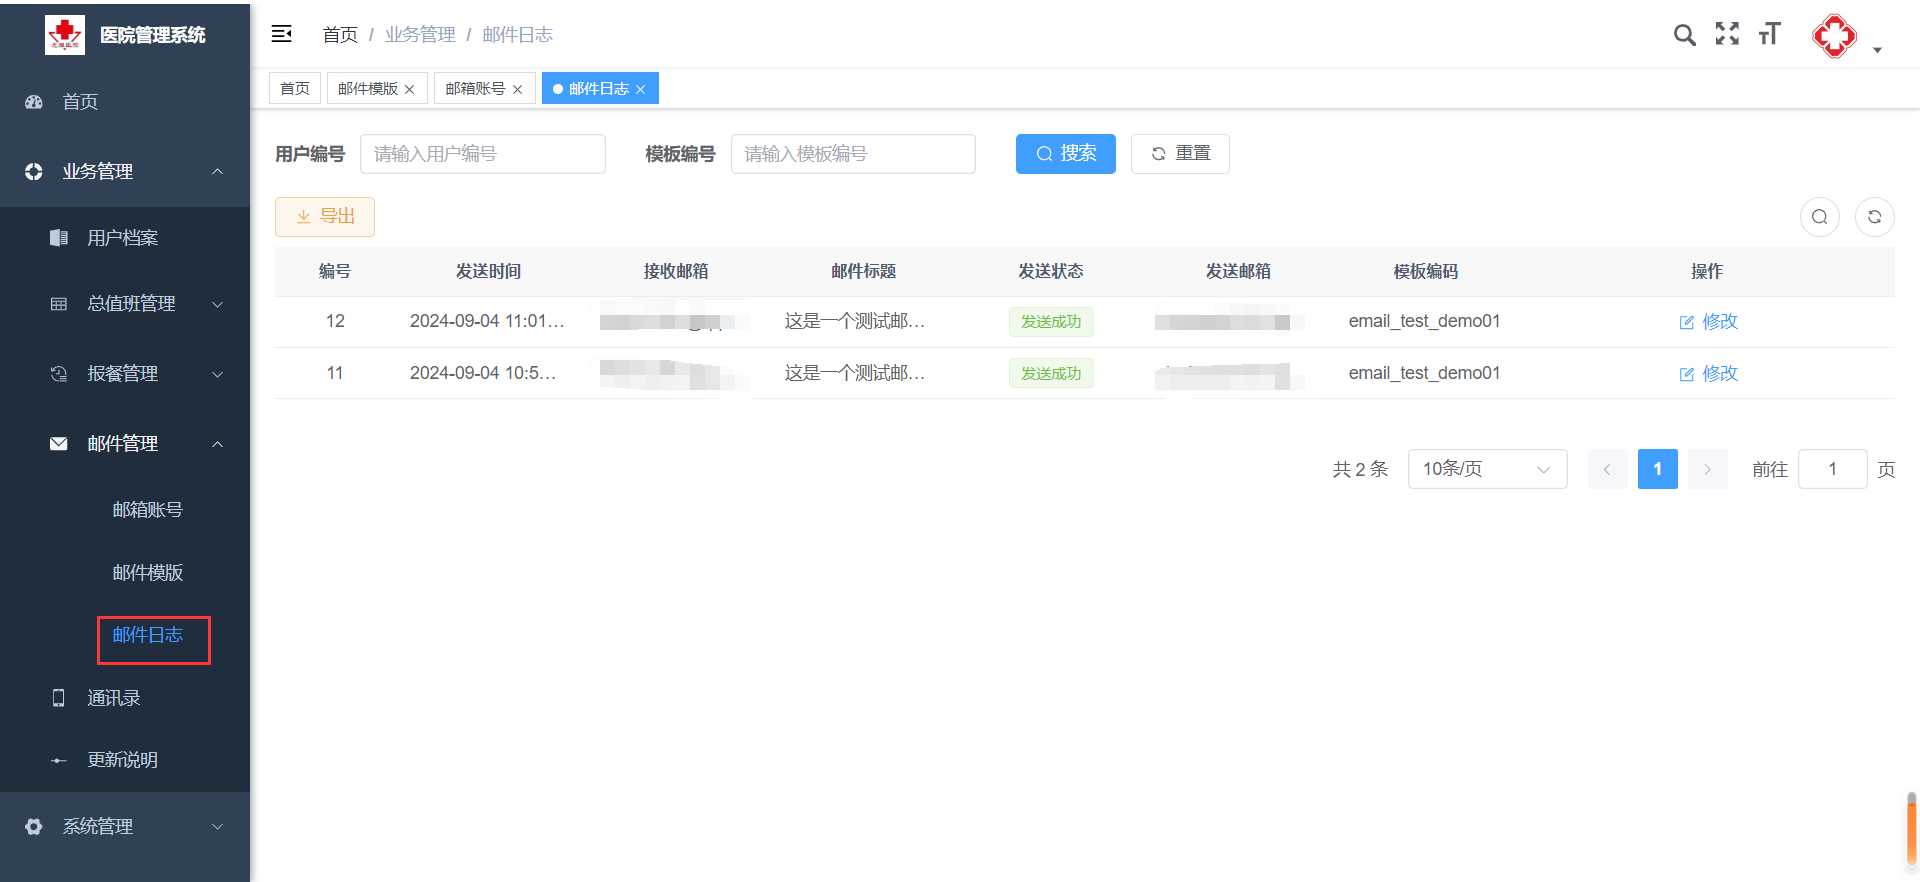Collapse the sidebar with hamburger icon
1920x882 pixels.
click(x=282, y=34)
